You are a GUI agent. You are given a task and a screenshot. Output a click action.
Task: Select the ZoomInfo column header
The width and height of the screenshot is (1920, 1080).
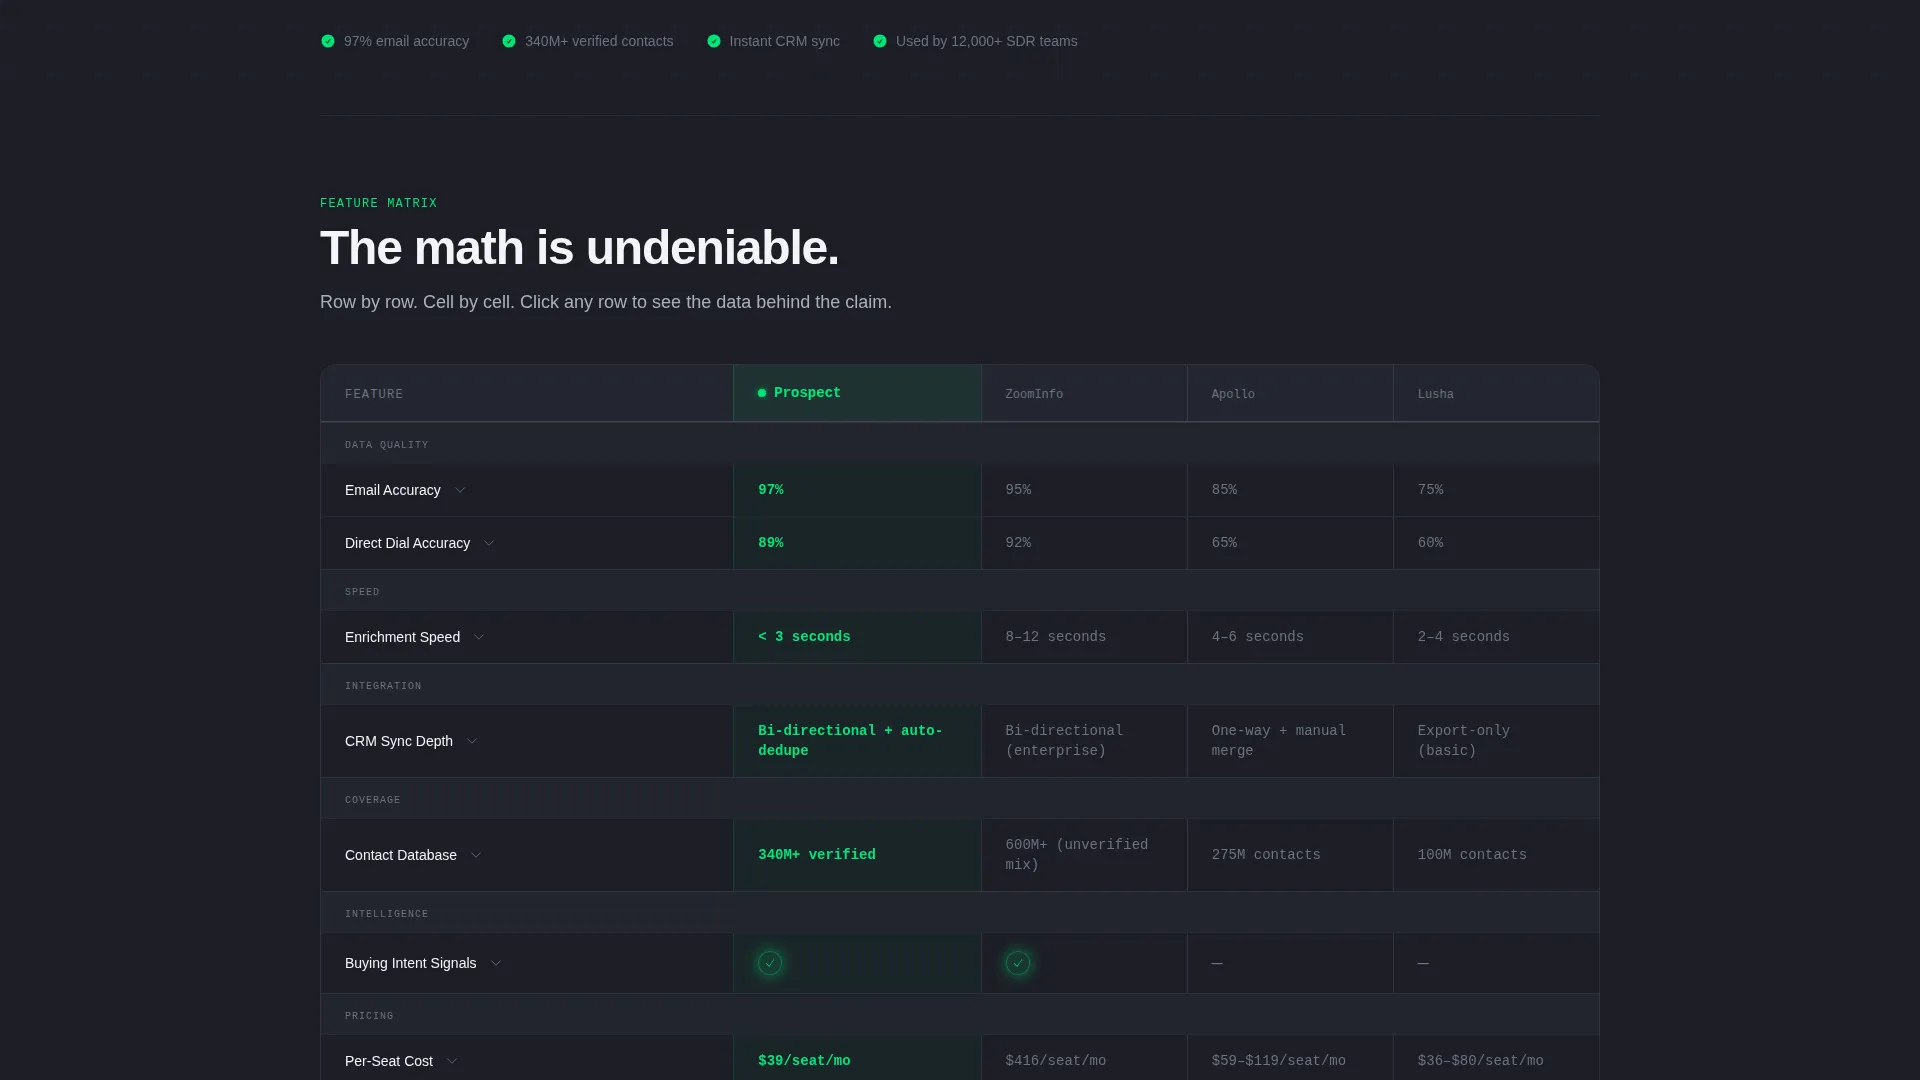pyautogui.click(x=1084, y=394)
